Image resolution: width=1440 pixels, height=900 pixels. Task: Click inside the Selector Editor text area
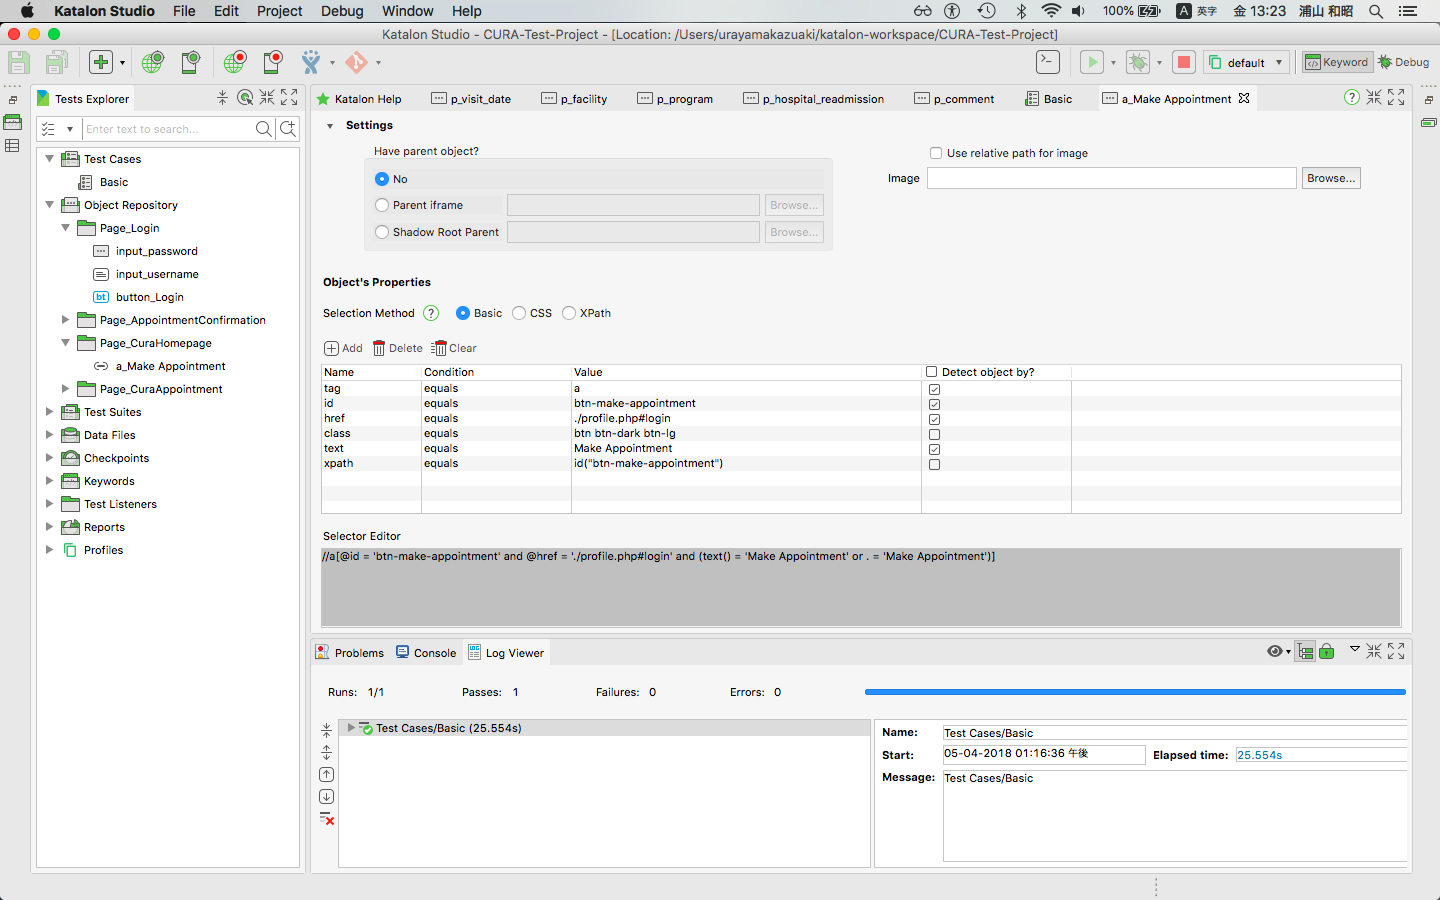[861, 588]
